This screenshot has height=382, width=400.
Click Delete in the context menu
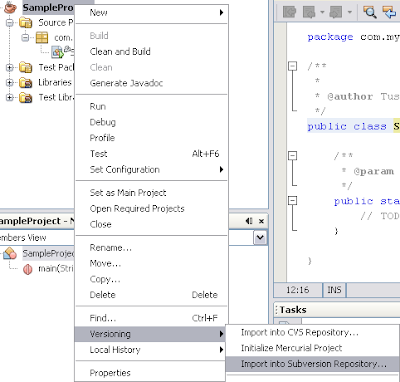[151, 295]
